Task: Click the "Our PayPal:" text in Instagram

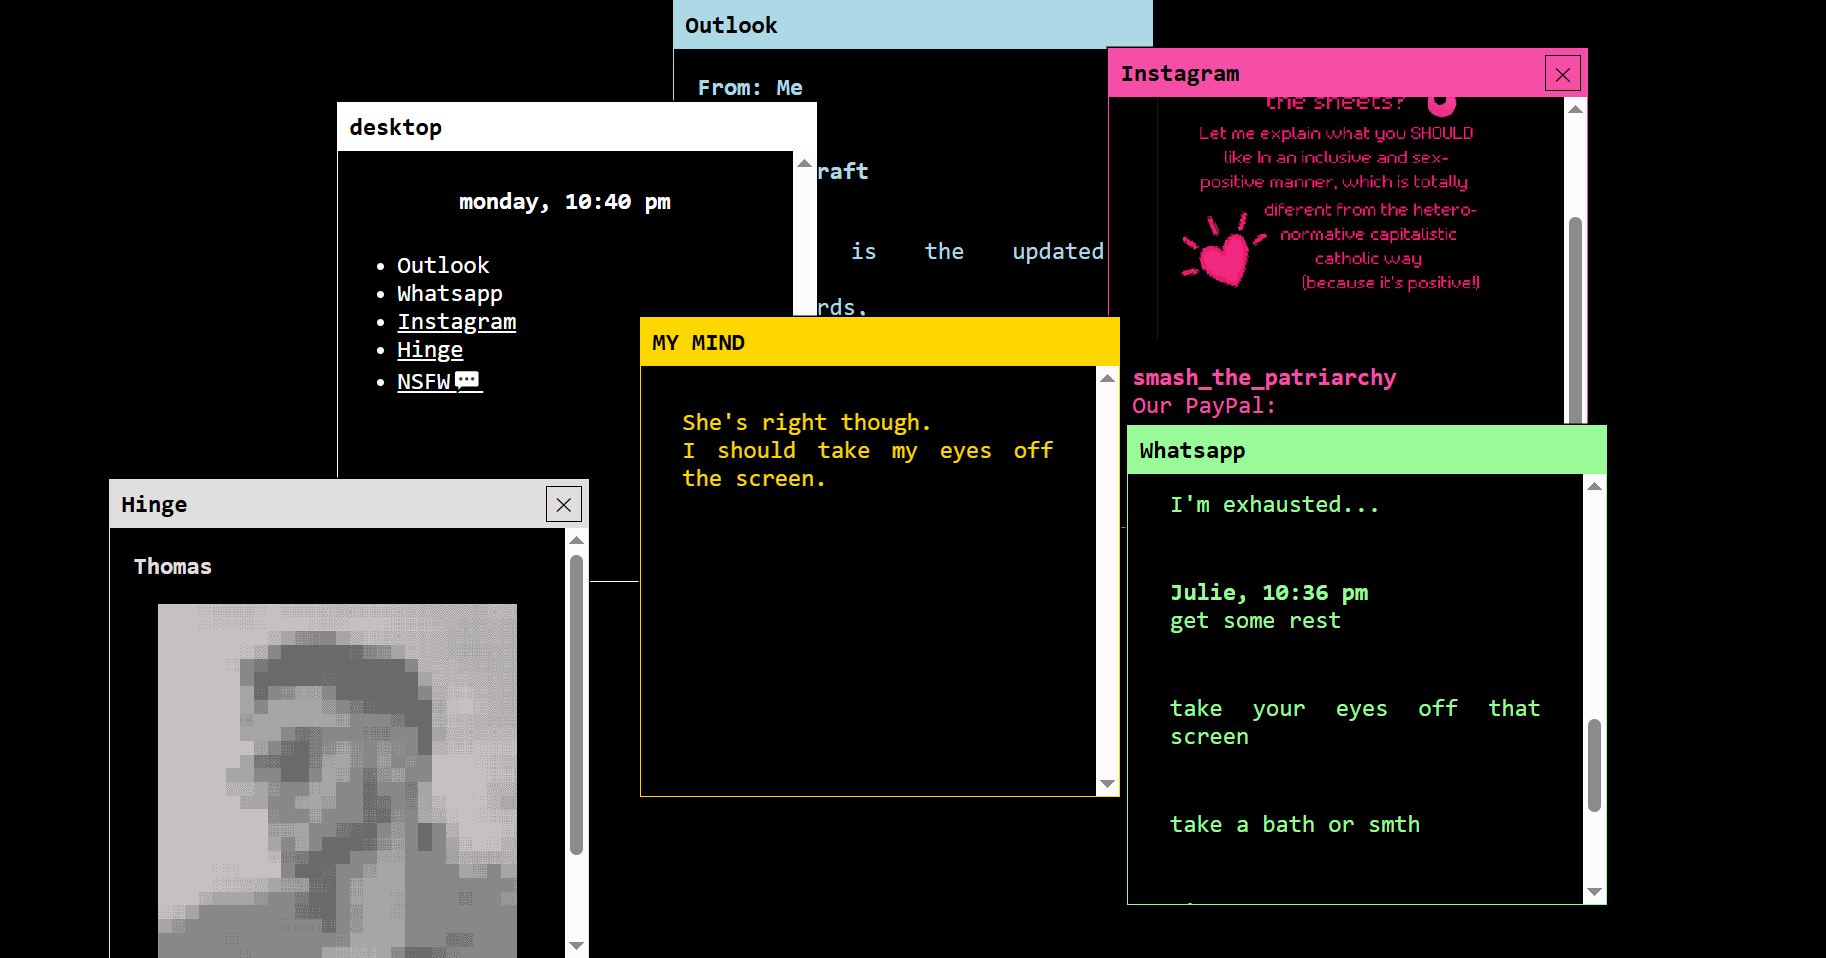Action: click(1204, 406)
